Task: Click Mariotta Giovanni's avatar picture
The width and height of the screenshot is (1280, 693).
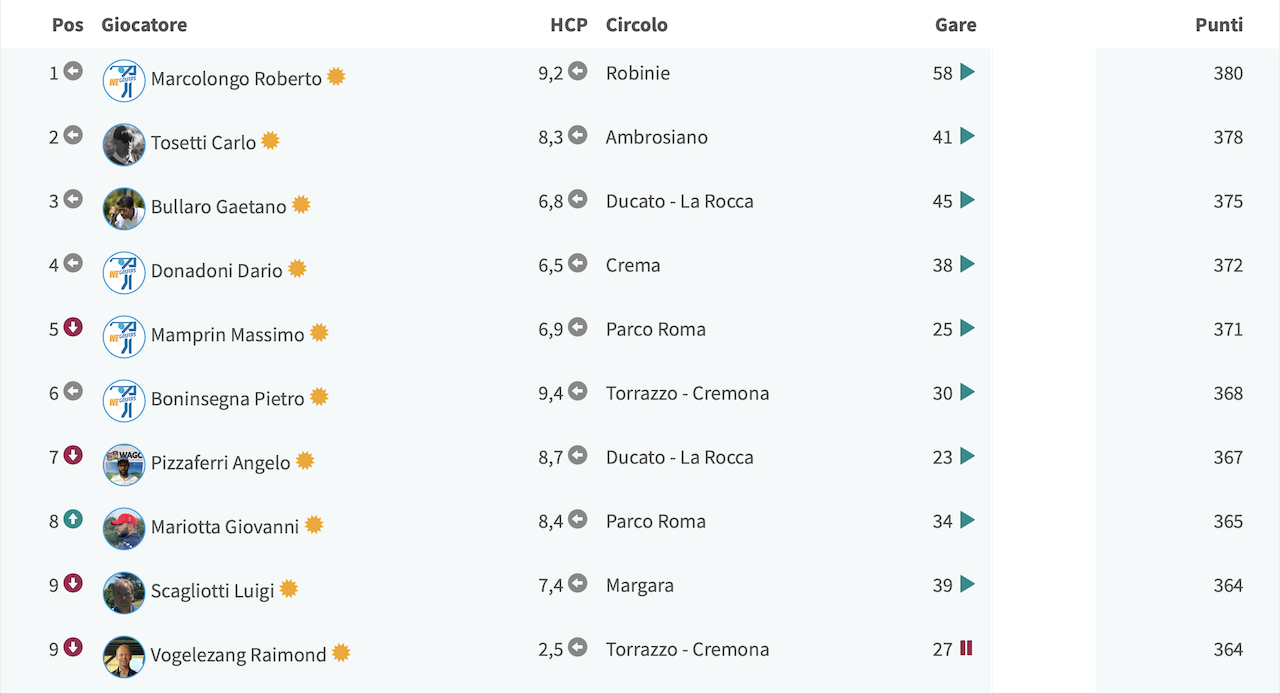Action: pyautogui.click(x=124, y=529)
